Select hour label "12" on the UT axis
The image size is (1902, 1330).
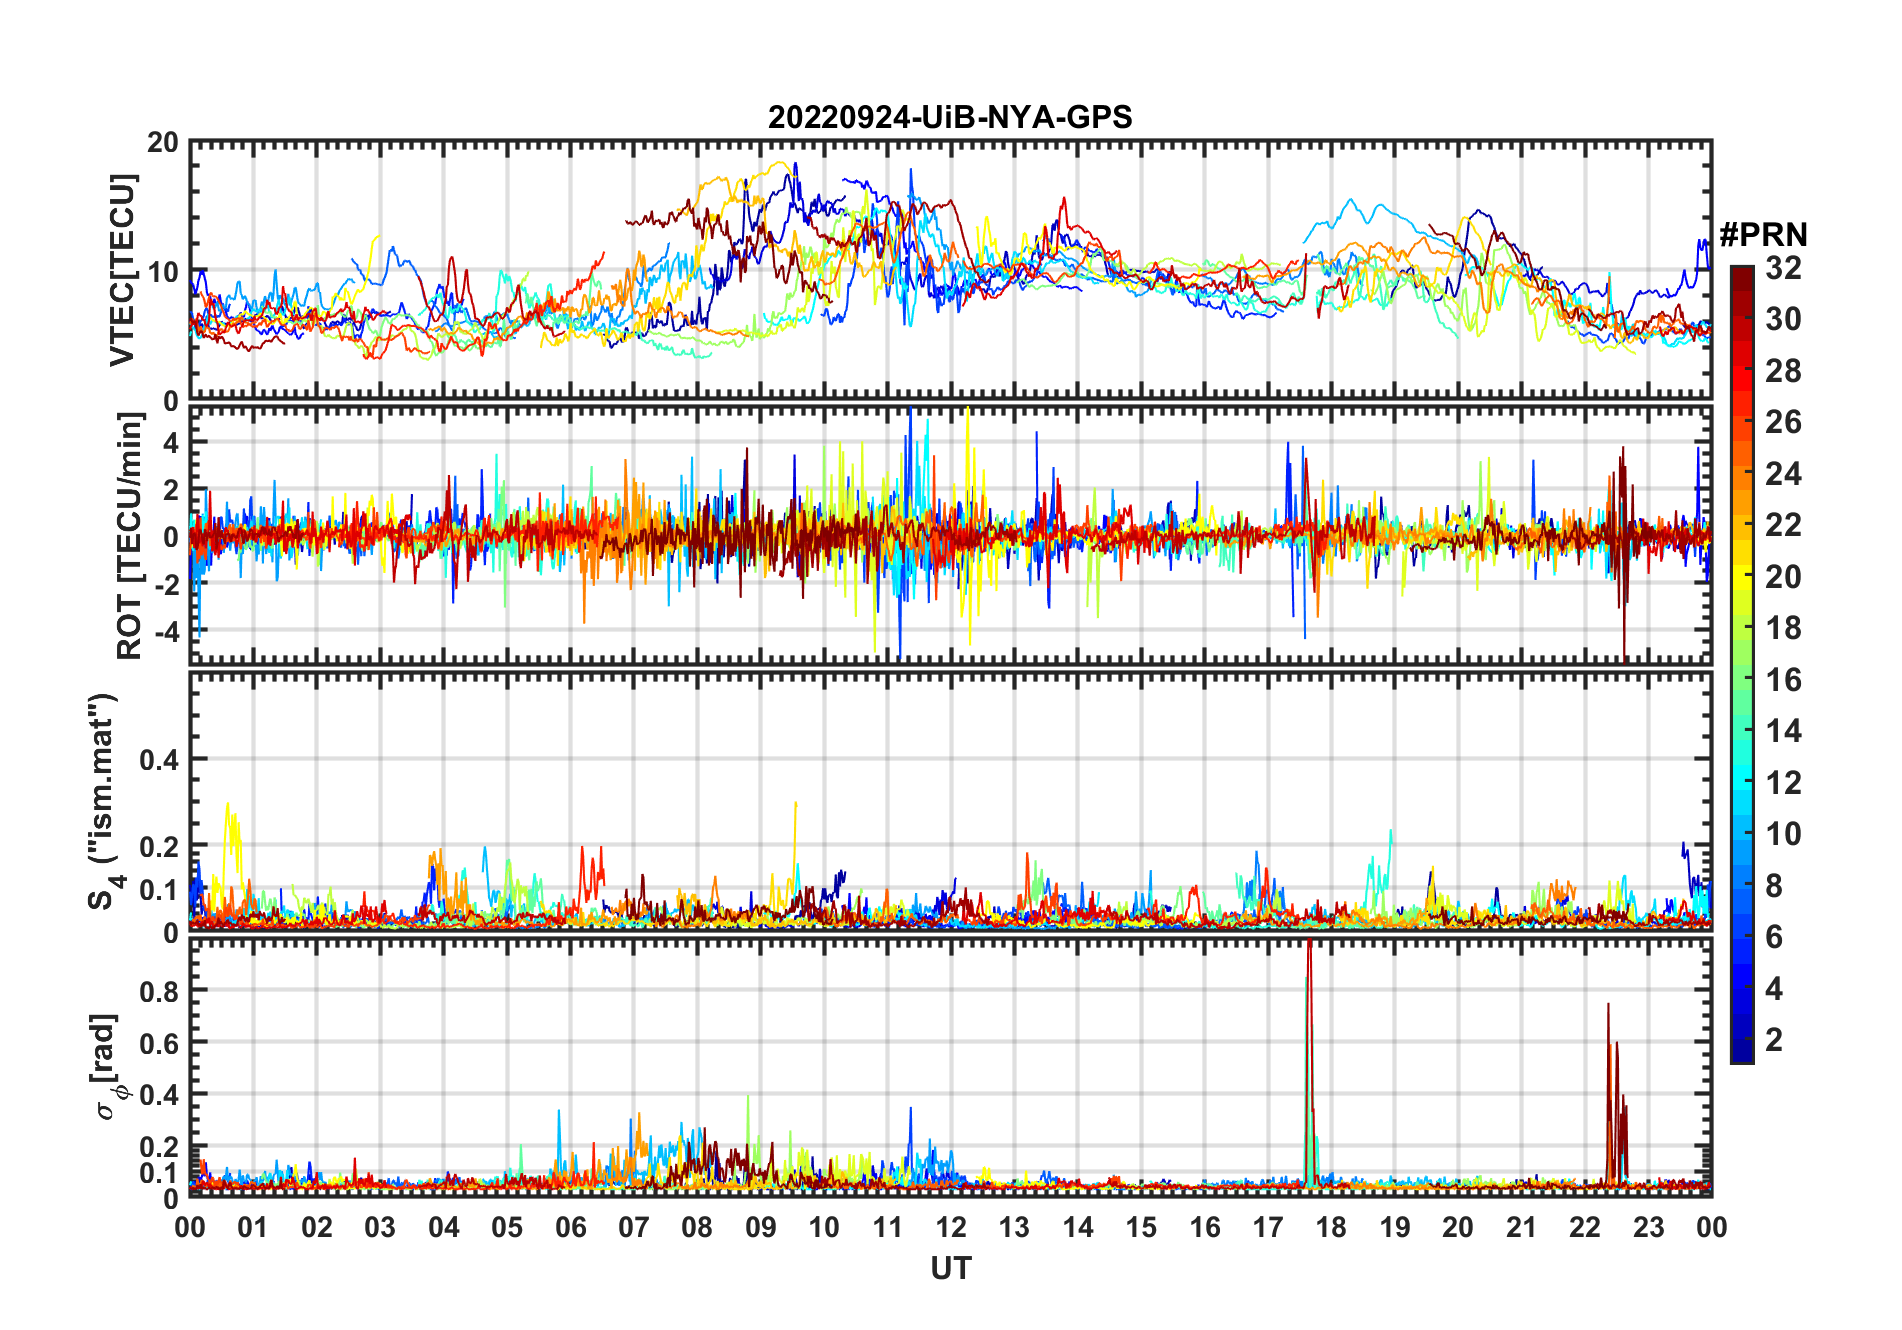coord(951,1227)
